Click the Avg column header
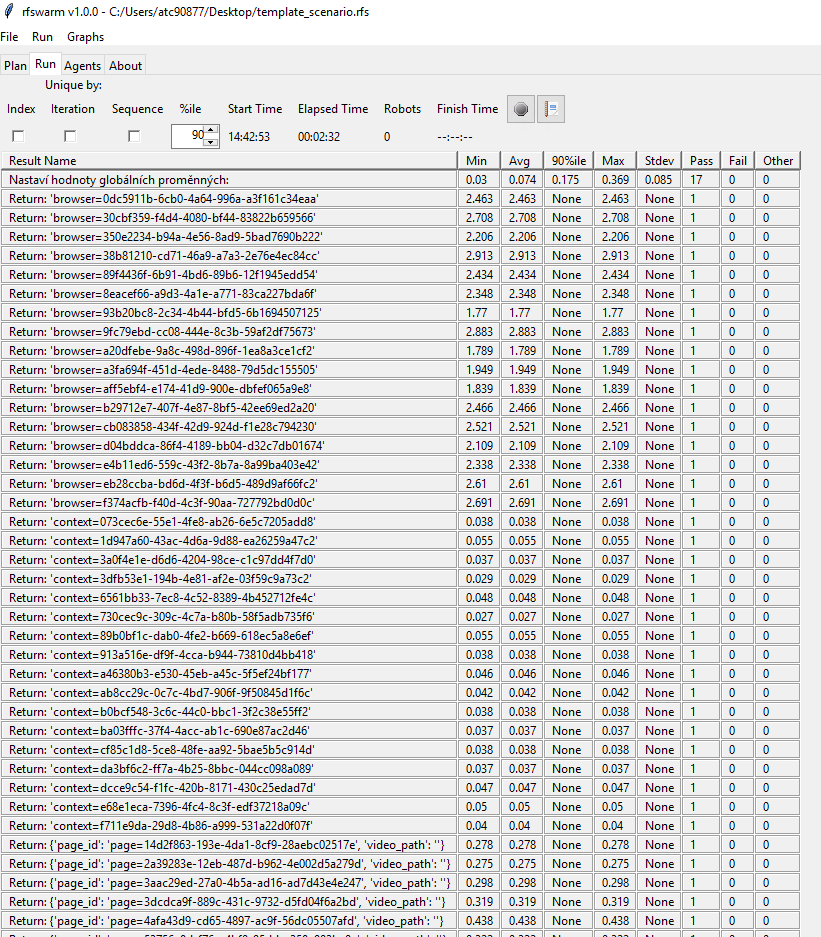The height and width of the screenshot is (937, 821). (522, 161)
